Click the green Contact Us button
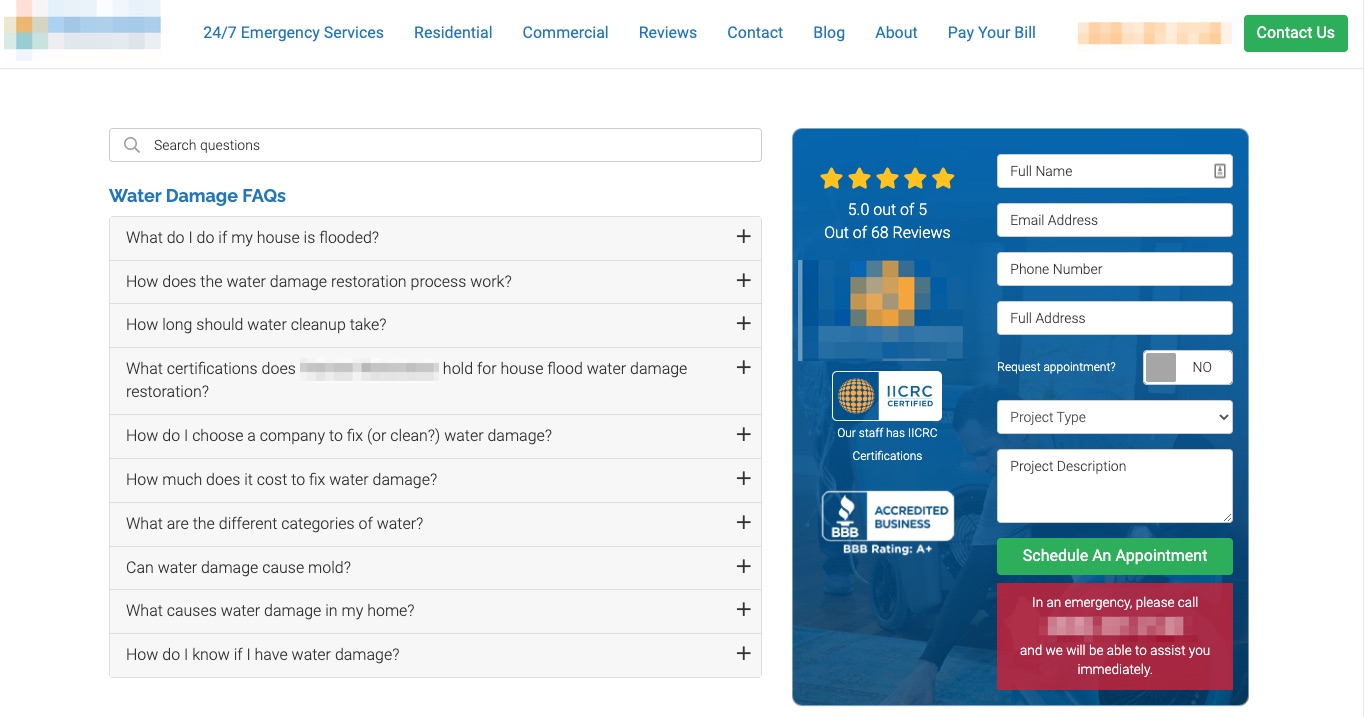 click(x=1295, y=33)
